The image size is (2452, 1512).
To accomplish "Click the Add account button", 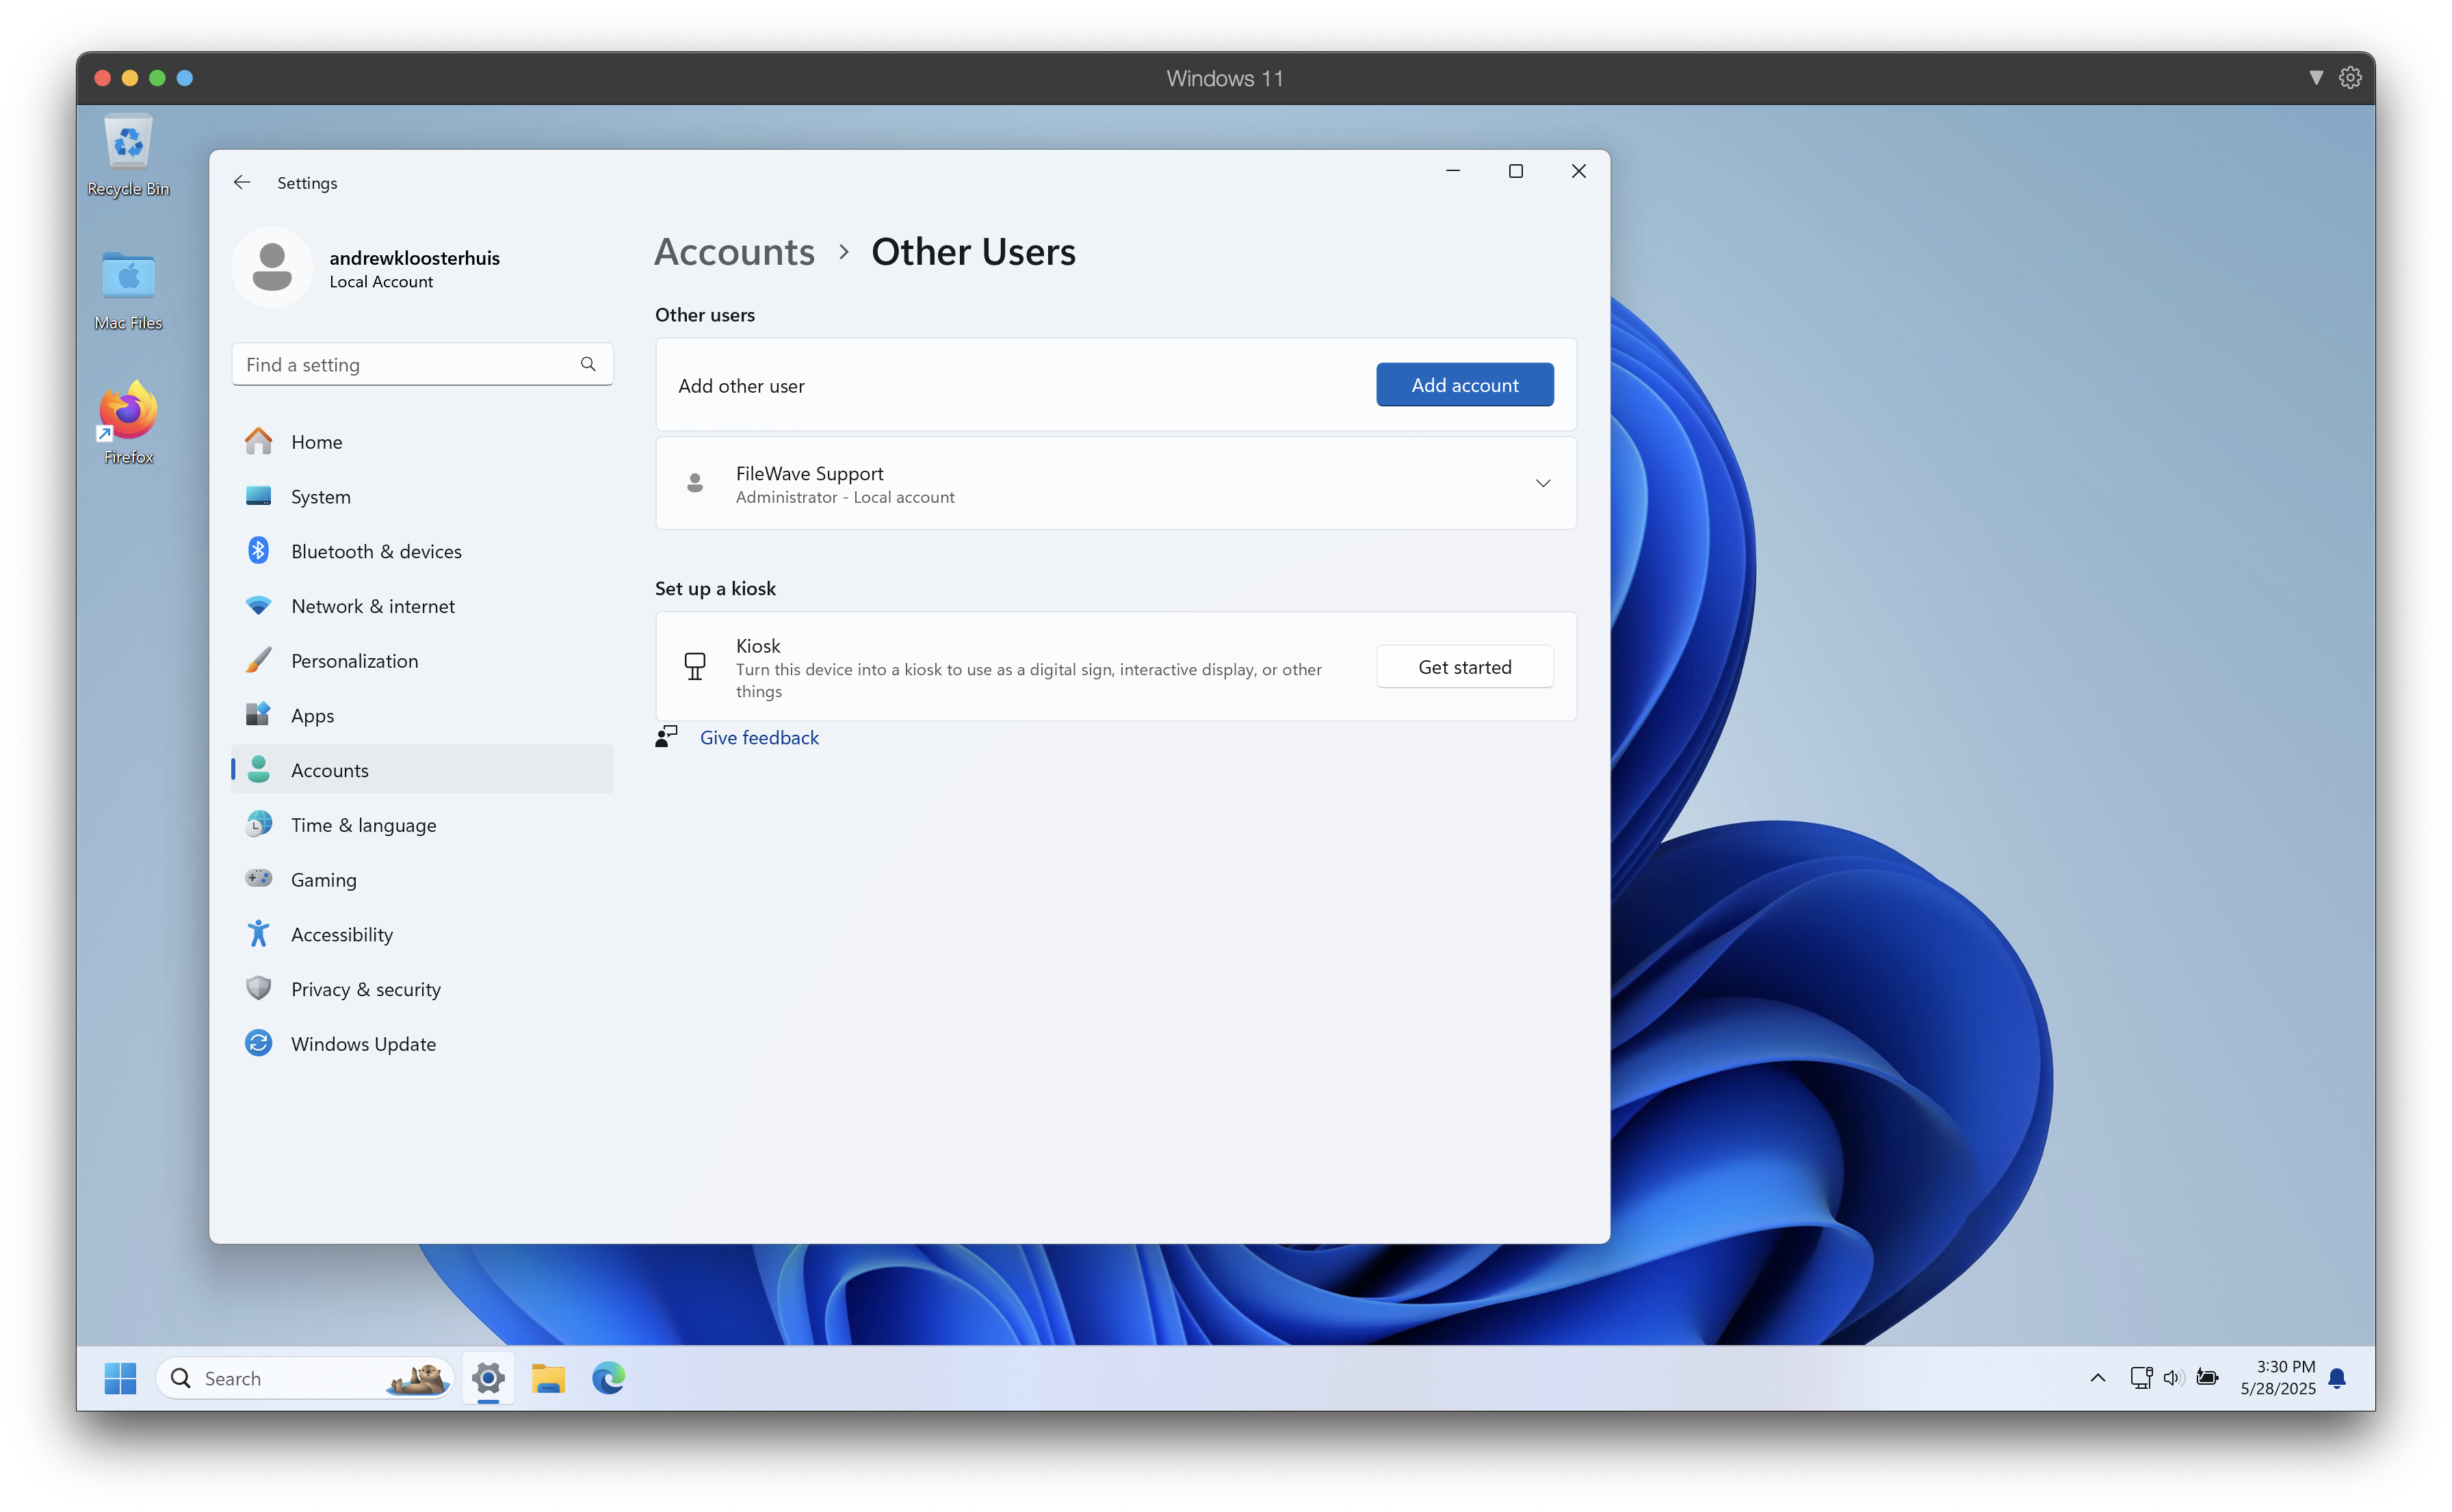I will pyautogui.click(x=1464, y=385).
